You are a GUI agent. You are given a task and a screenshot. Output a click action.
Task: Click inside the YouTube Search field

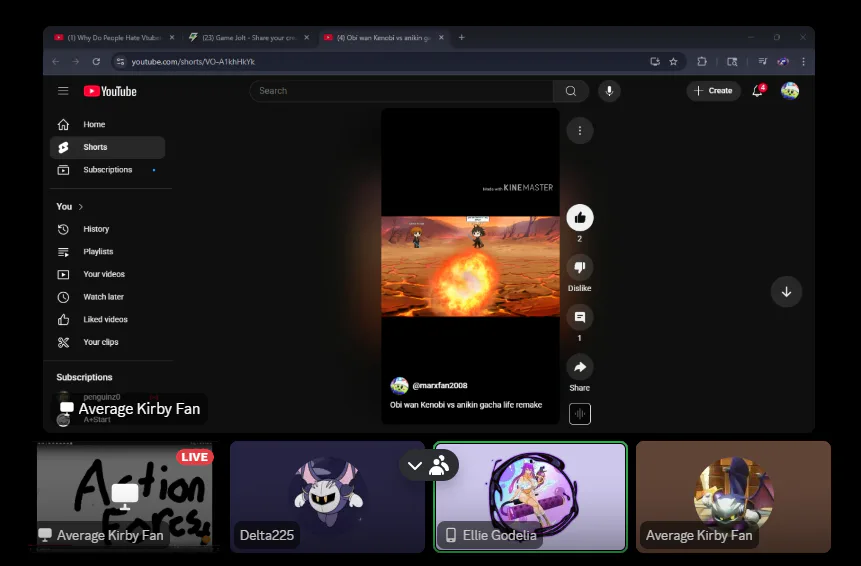tap(401, 91)
